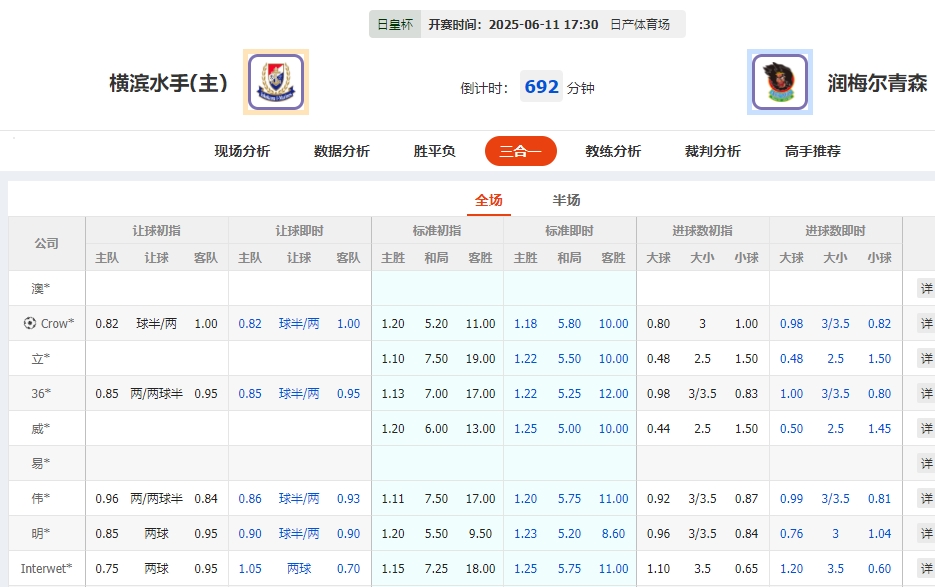Click the countdown value 692
This screenshot has width=935, height=587.
540,87
